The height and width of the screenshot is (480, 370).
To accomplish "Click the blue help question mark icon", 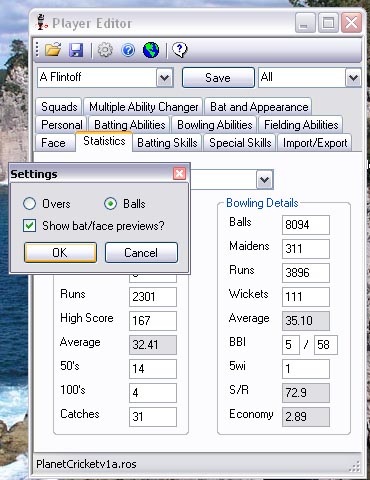I will (x=128, y=50).
